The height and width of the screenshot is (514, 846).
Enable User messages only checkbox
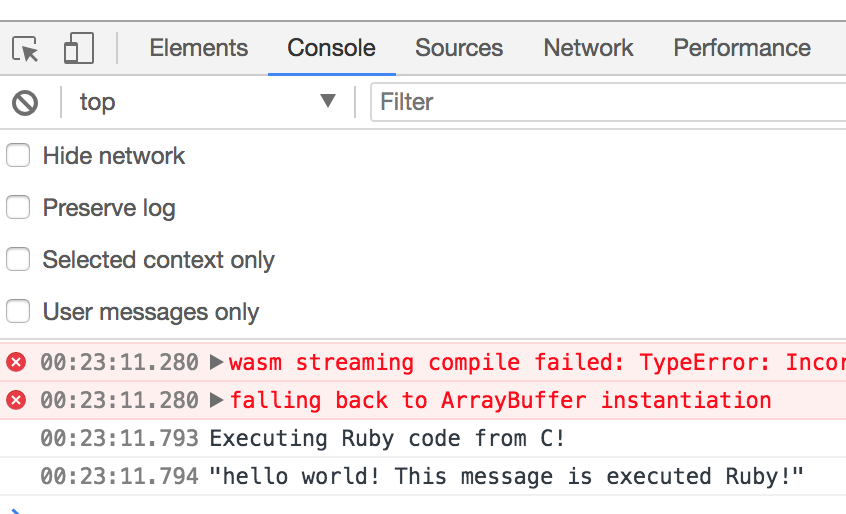pos(18,312)
